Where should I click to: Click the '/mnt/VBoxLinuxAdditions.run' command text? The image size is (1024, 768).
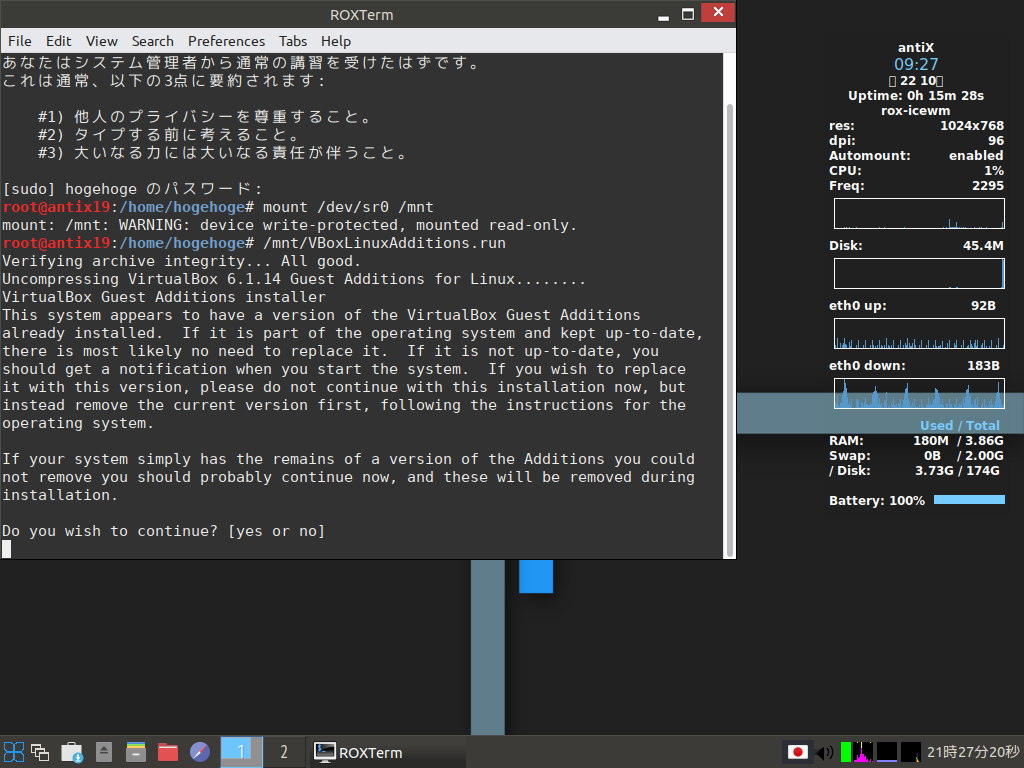point(384,243)
